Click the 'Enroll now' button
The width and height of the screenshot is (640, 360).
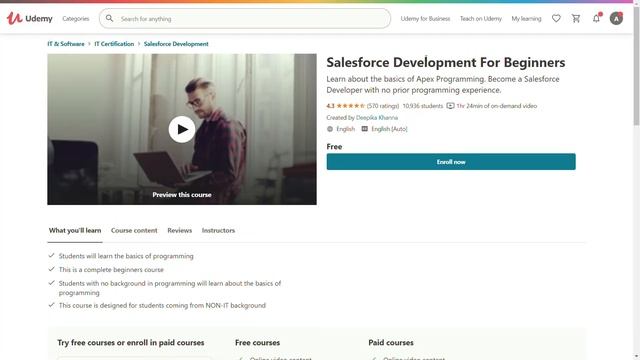pyautogui.click(x=451, y=162)
